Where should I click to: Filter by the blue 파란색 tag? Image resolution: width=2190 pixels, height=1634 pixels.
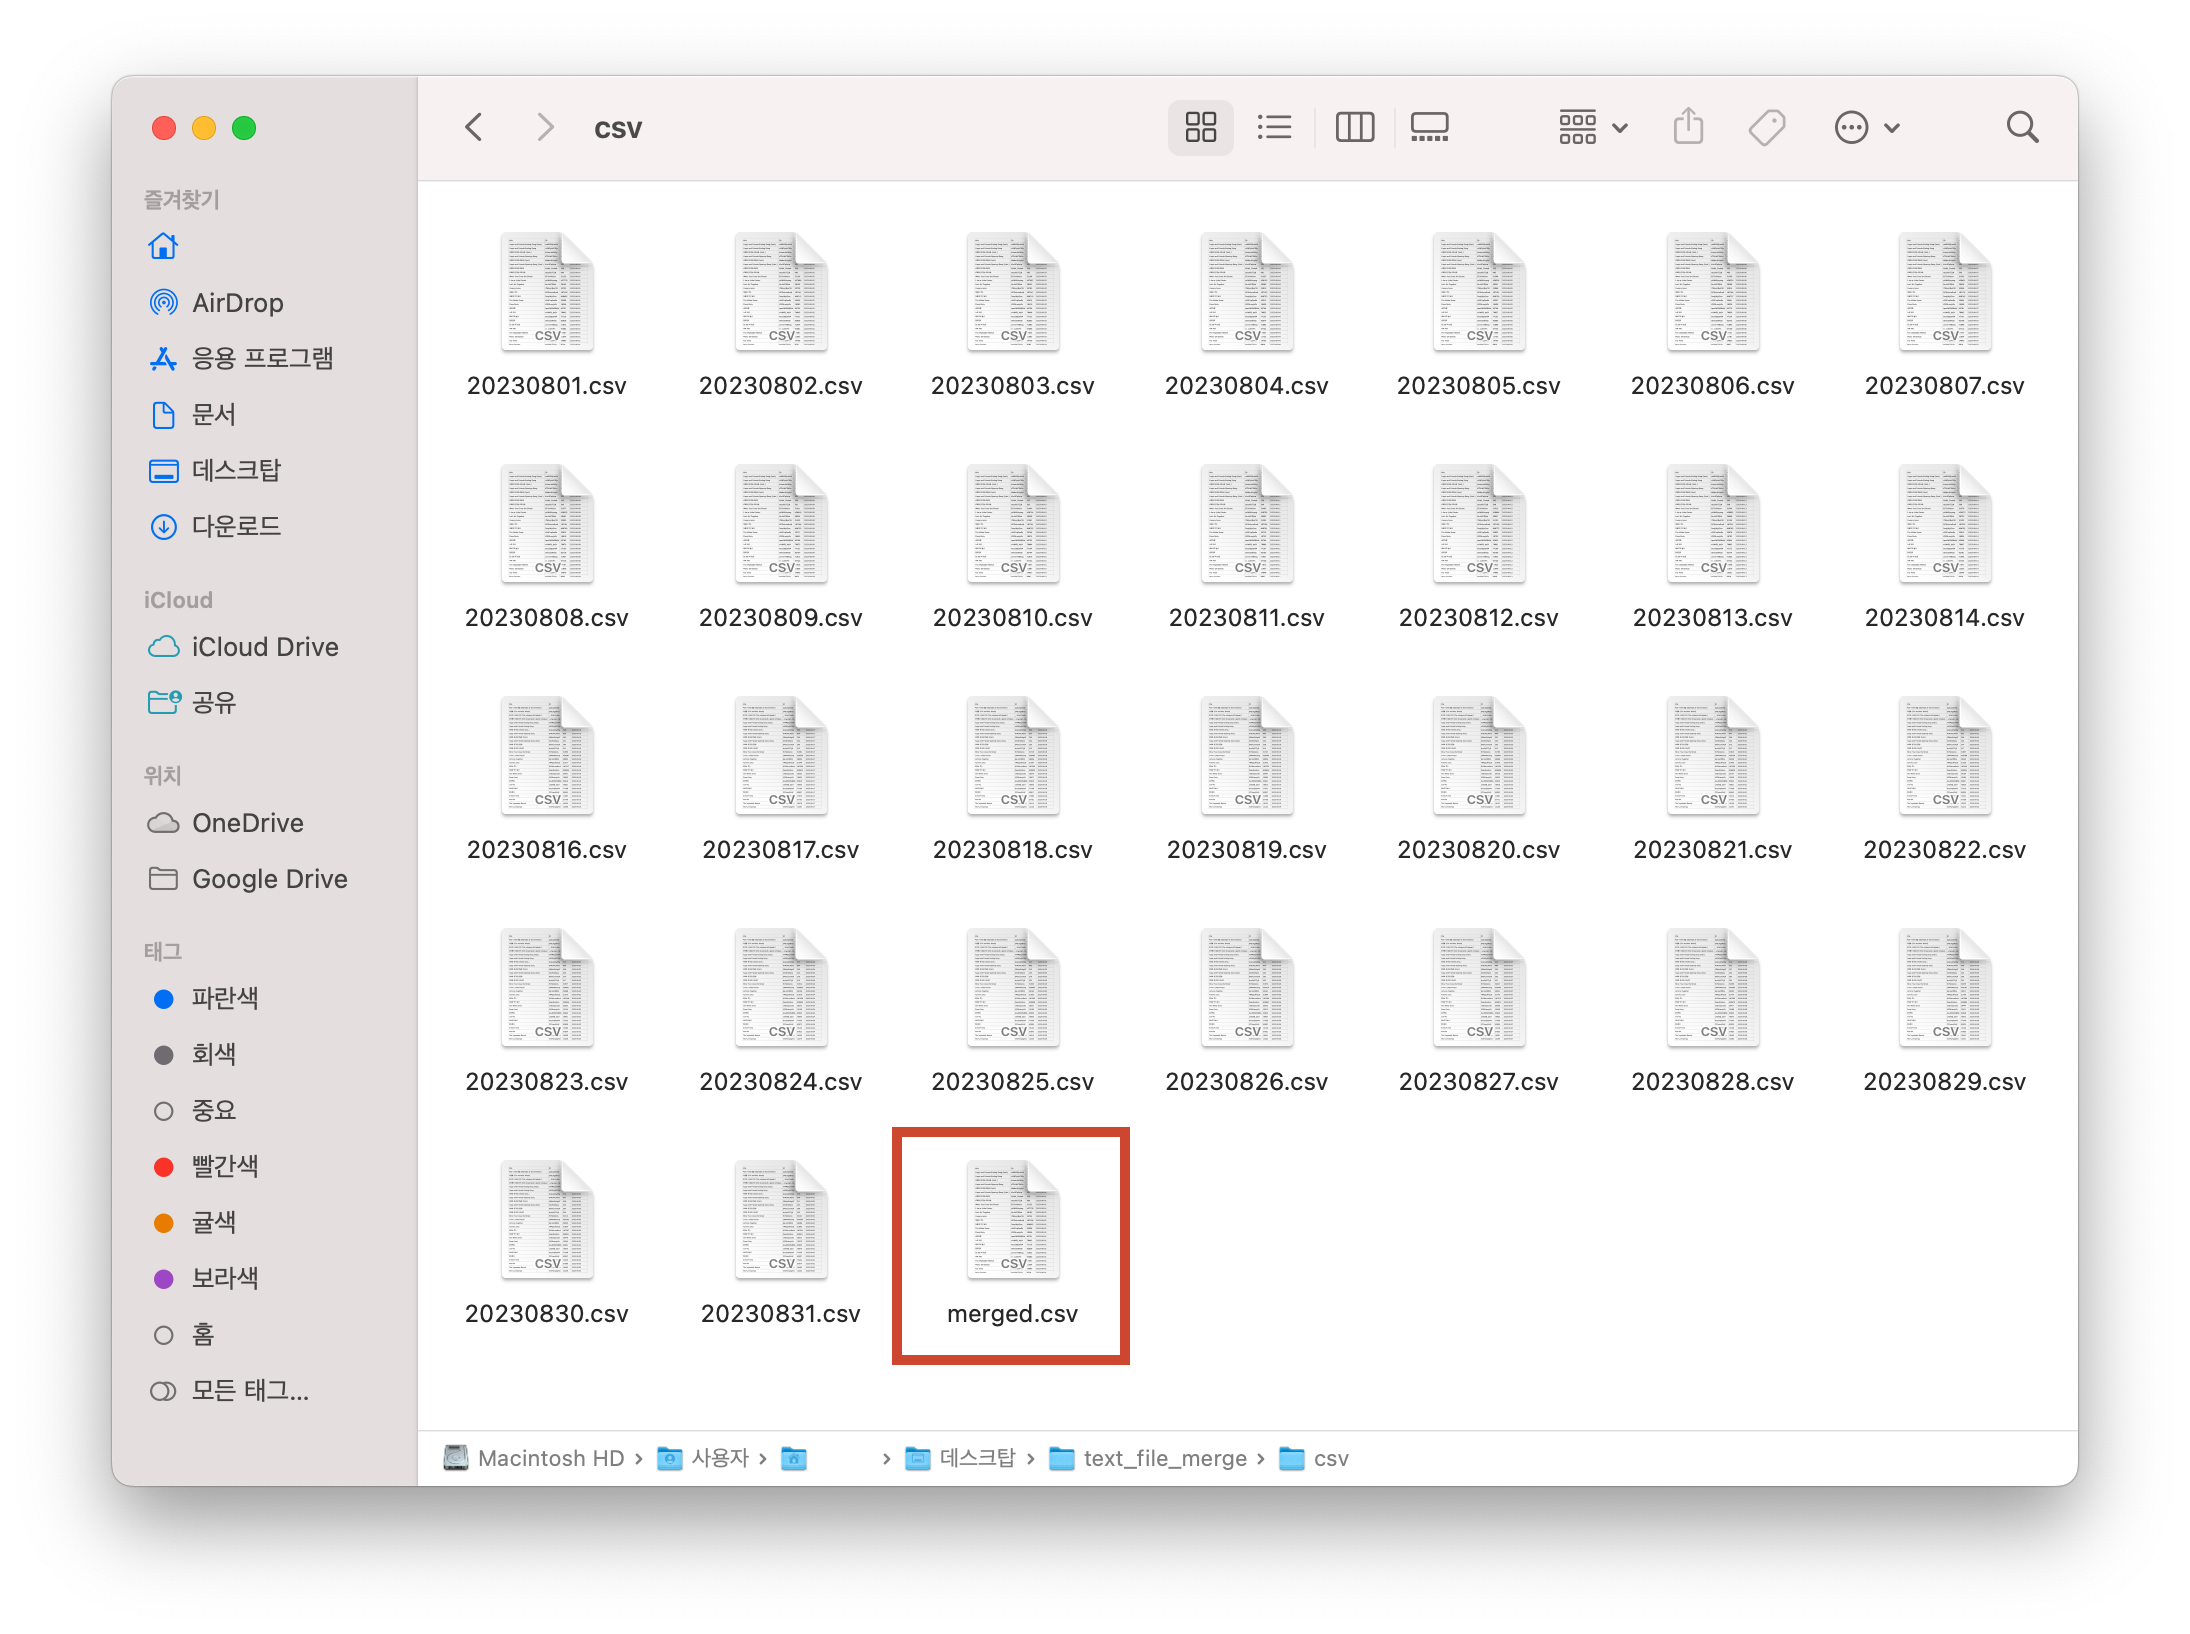point(225,998)
